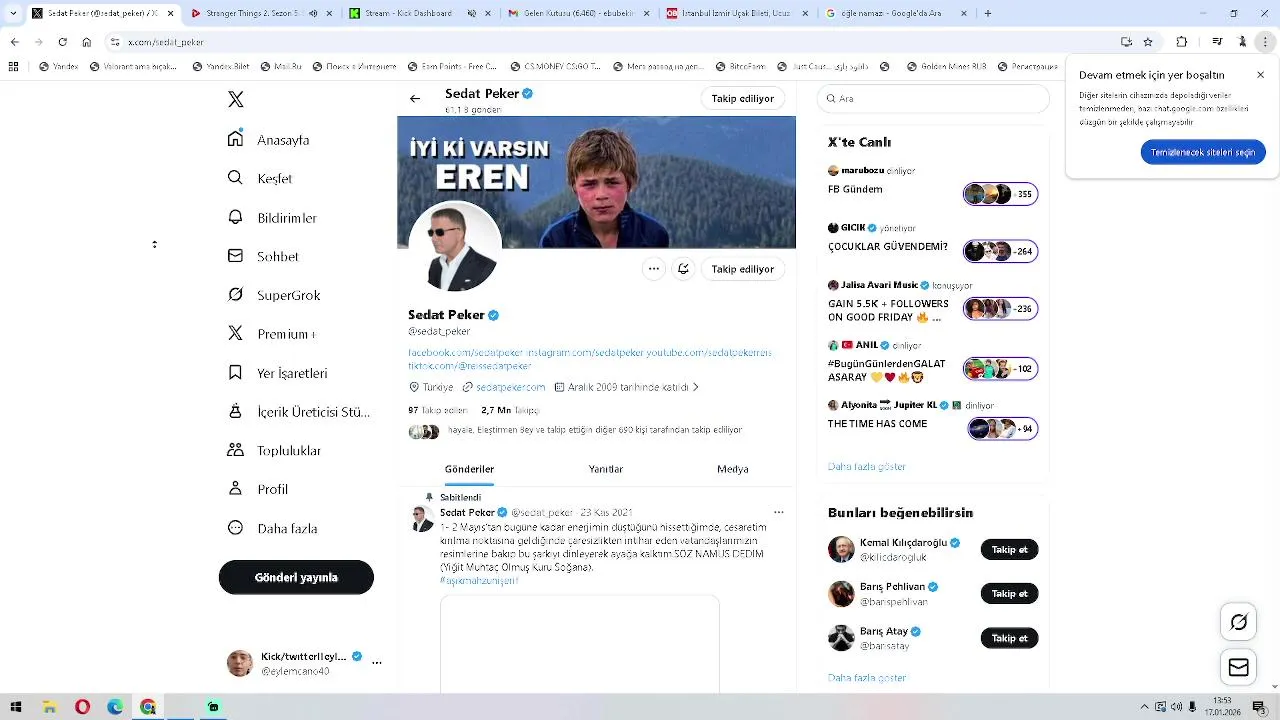Open the three-dot more options on profile
Viewport: 1280px width, 720px height.
pos(653,269)
